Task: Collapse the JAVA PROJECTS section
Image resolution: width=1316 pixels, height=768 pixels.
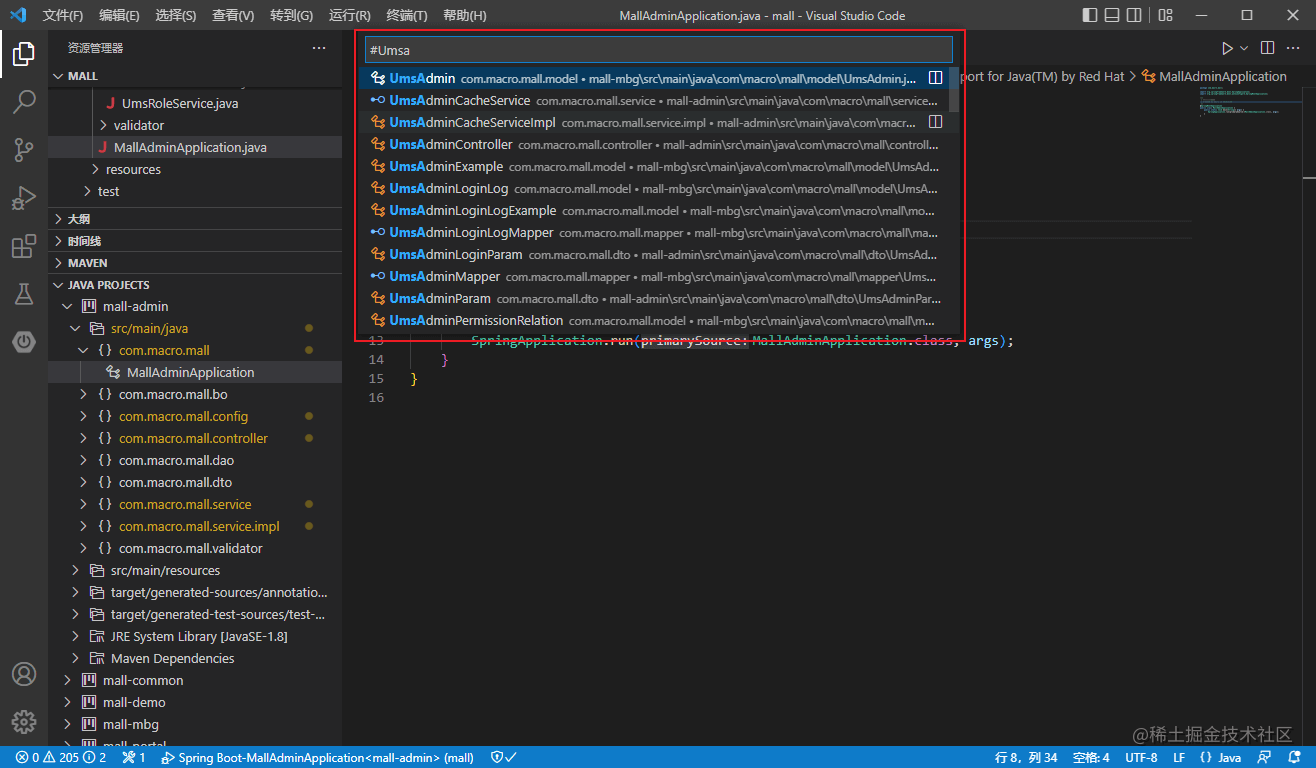Action: coord(195,285)
